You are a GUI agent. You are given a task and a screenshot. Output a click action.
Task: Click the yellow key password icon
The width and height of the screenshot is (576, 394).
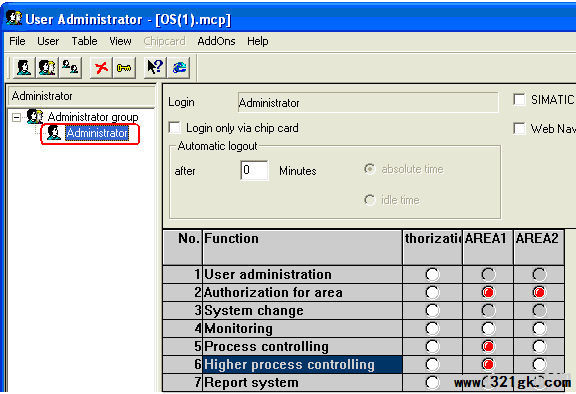(124, 68)
